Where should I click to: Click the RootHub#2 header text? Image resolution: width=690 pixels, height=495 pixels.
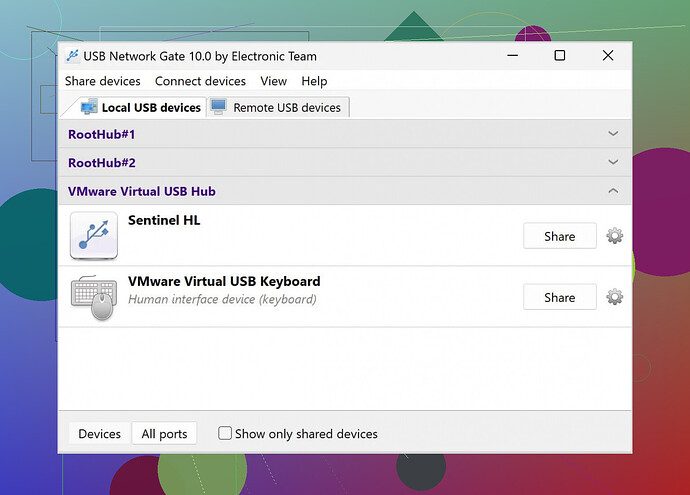click(x=102, y=163)
